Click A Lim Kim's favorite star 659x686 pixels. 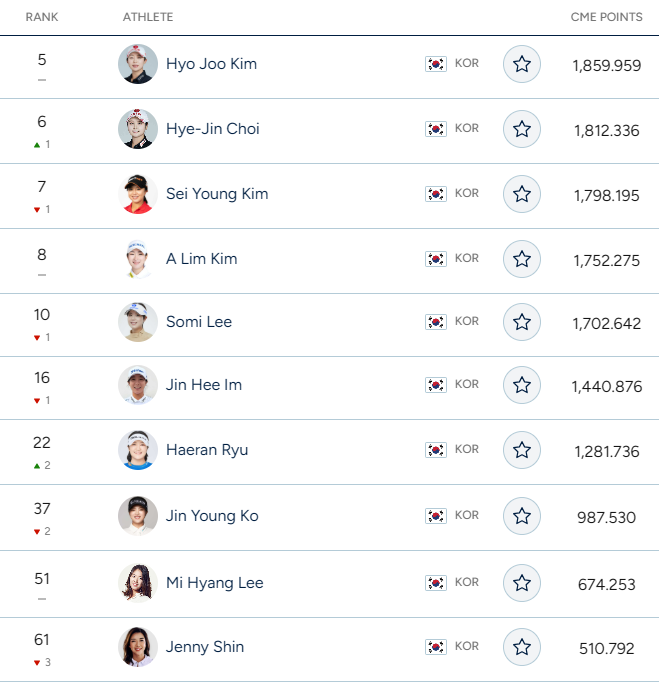point(521,259)
